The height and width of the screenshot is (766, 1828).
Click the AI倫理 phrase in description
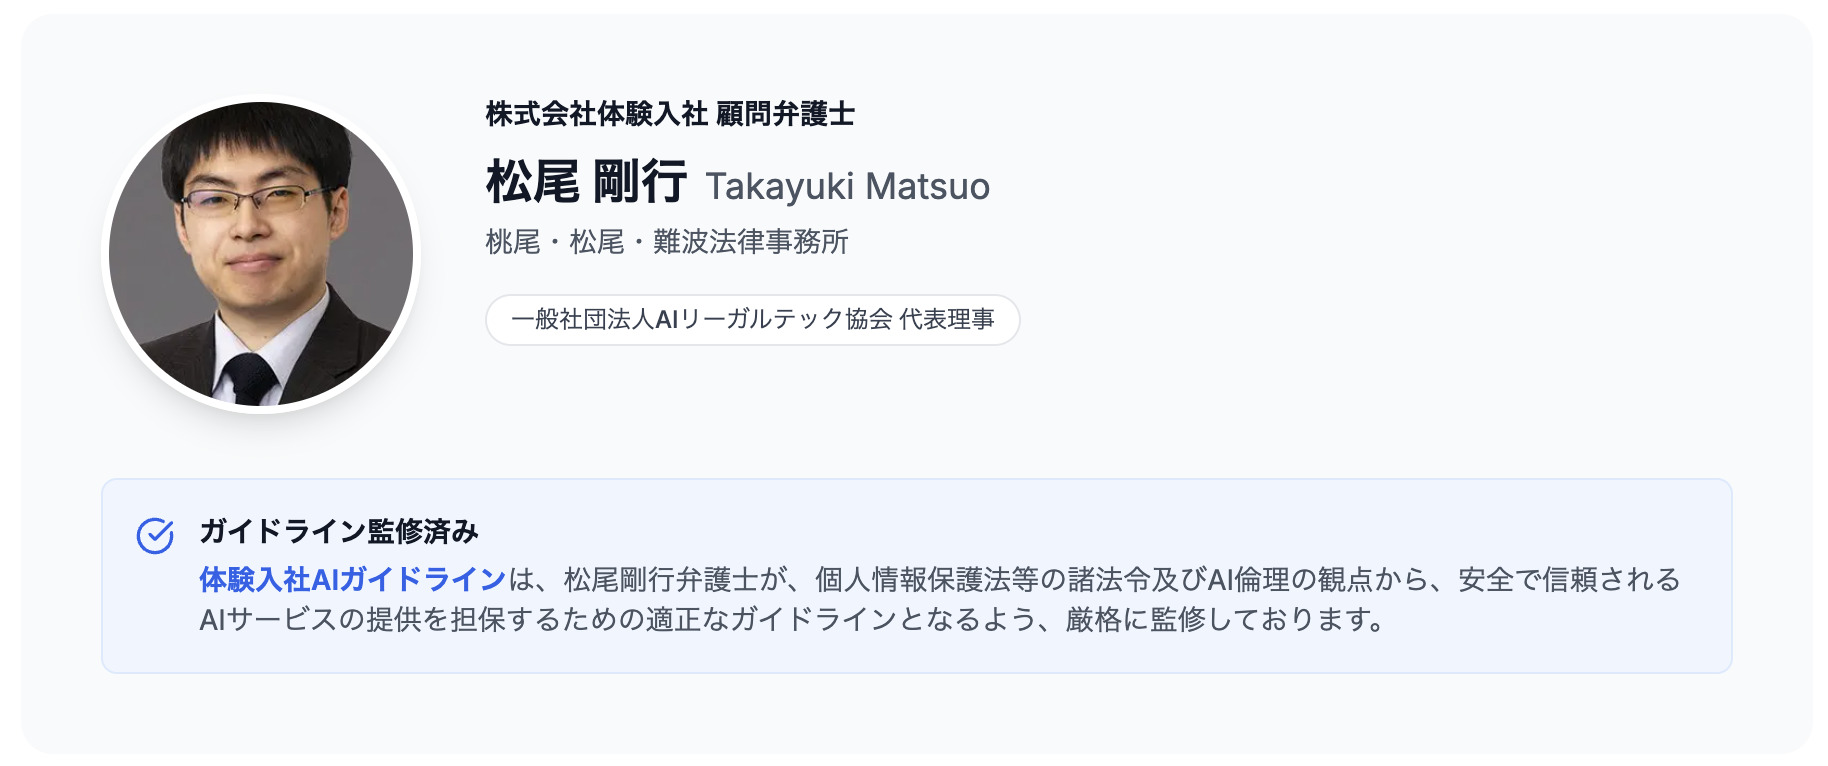pyautogui.click(x=1249, y=580)
